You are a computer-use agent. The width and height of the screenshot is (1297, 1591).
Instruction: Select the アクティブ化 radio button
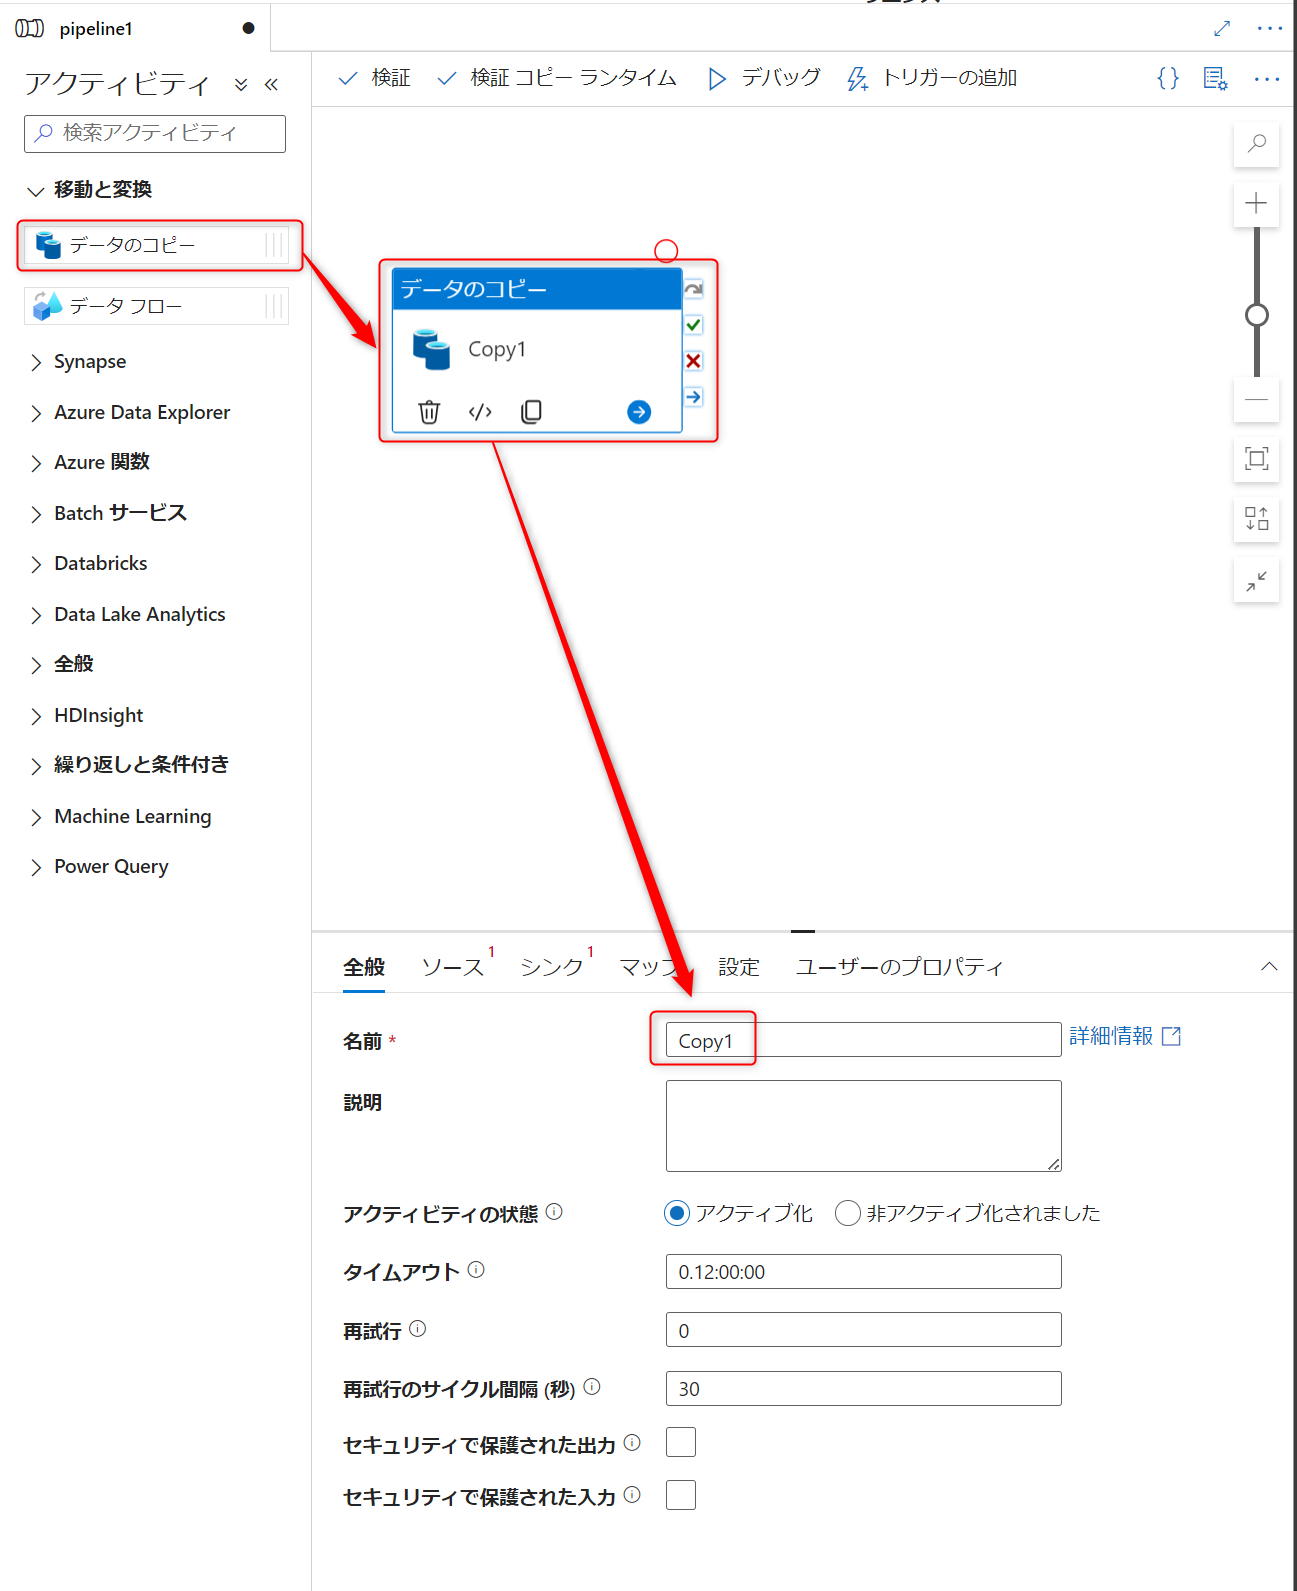tap(677, 1213)
